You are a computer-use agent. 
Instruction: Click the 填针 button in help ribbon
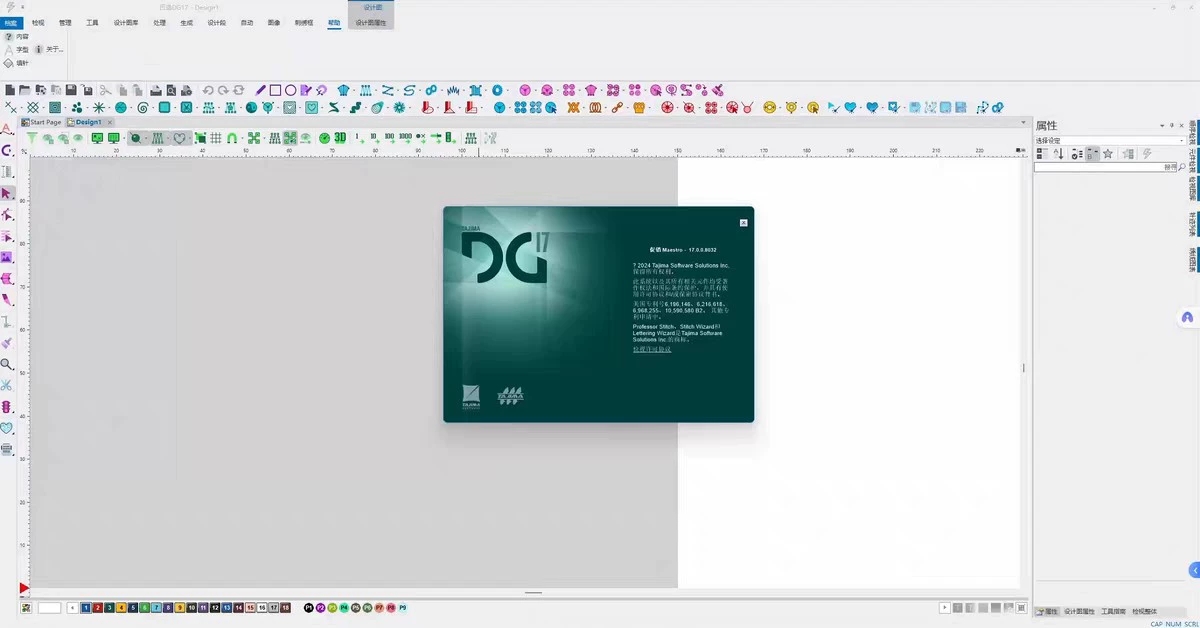[17, 63]
